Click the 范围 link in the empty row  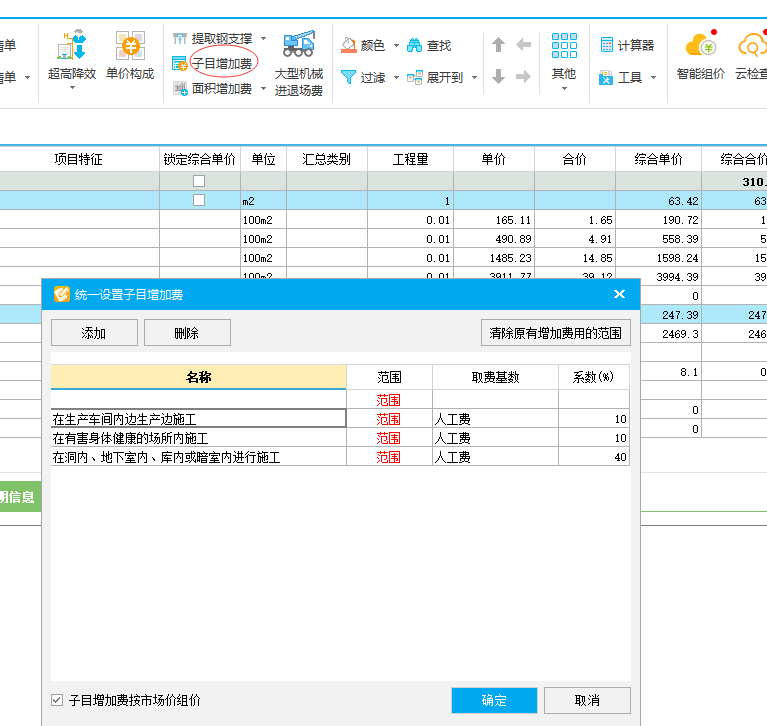point(388,400)
